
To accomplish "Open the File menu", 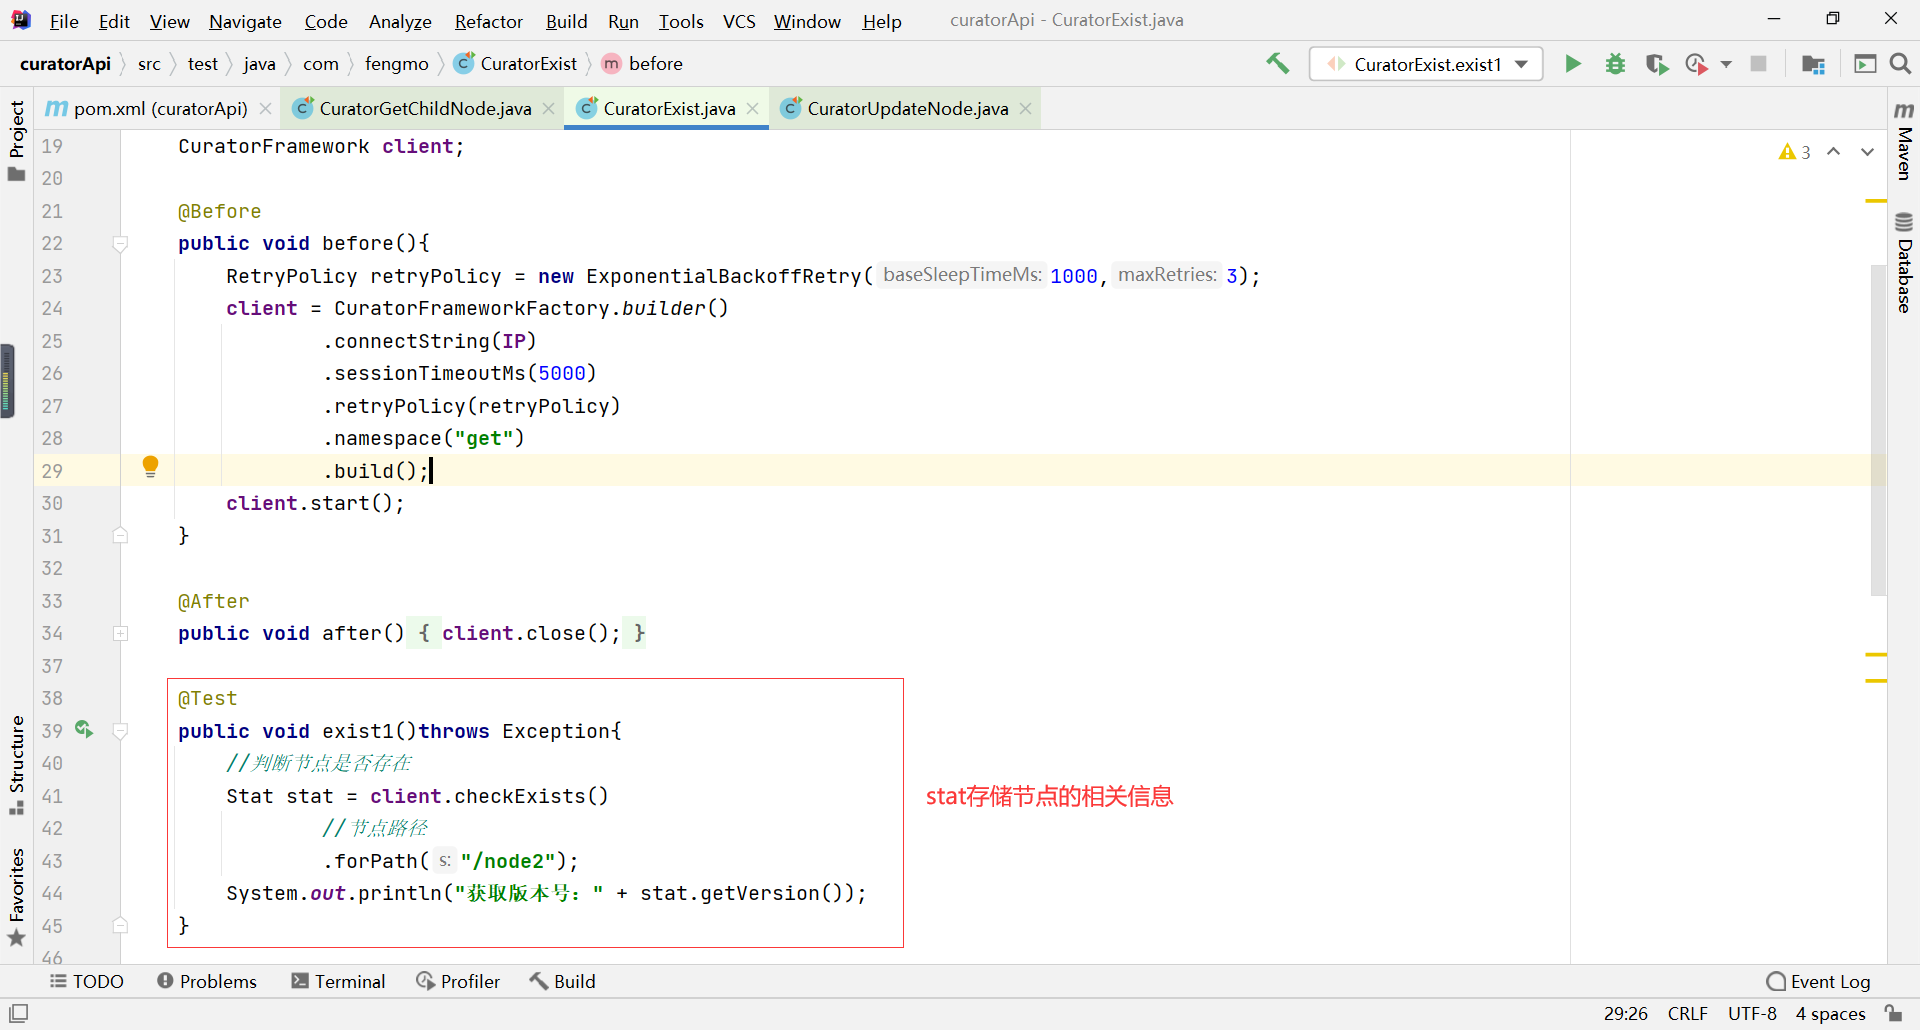I will tap(64, 21).
